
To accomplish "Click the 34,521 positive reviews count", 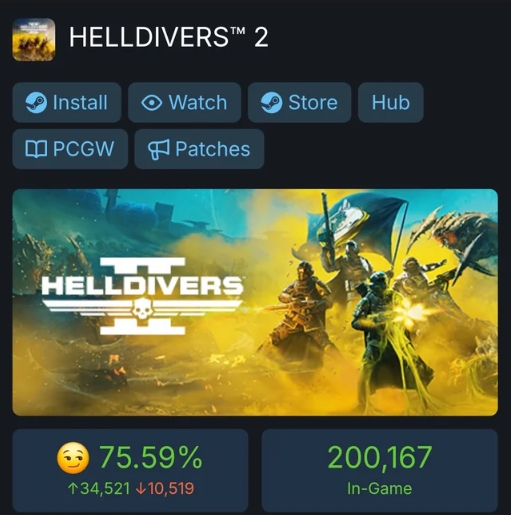I will pyautogui.click(x=99, y=489).
